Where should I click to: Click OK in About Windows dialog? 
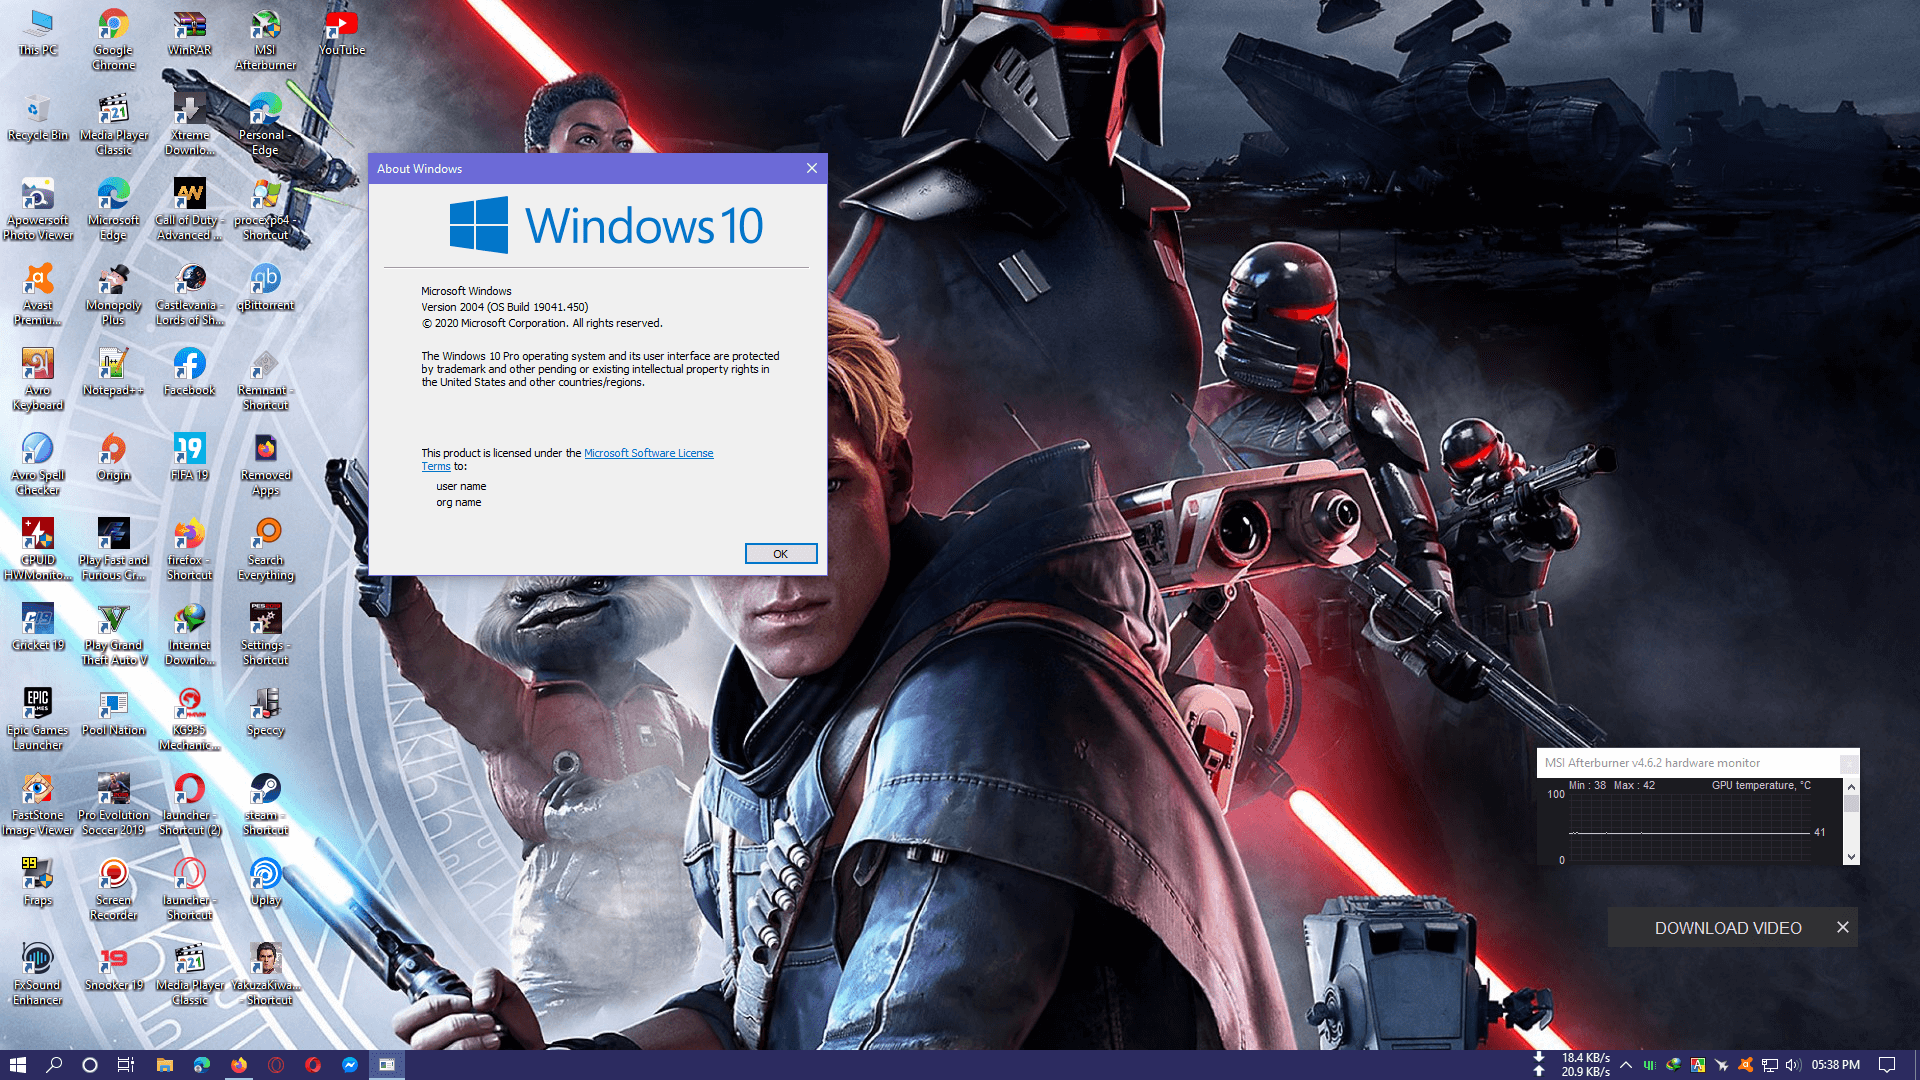click(x=780, y=554)
